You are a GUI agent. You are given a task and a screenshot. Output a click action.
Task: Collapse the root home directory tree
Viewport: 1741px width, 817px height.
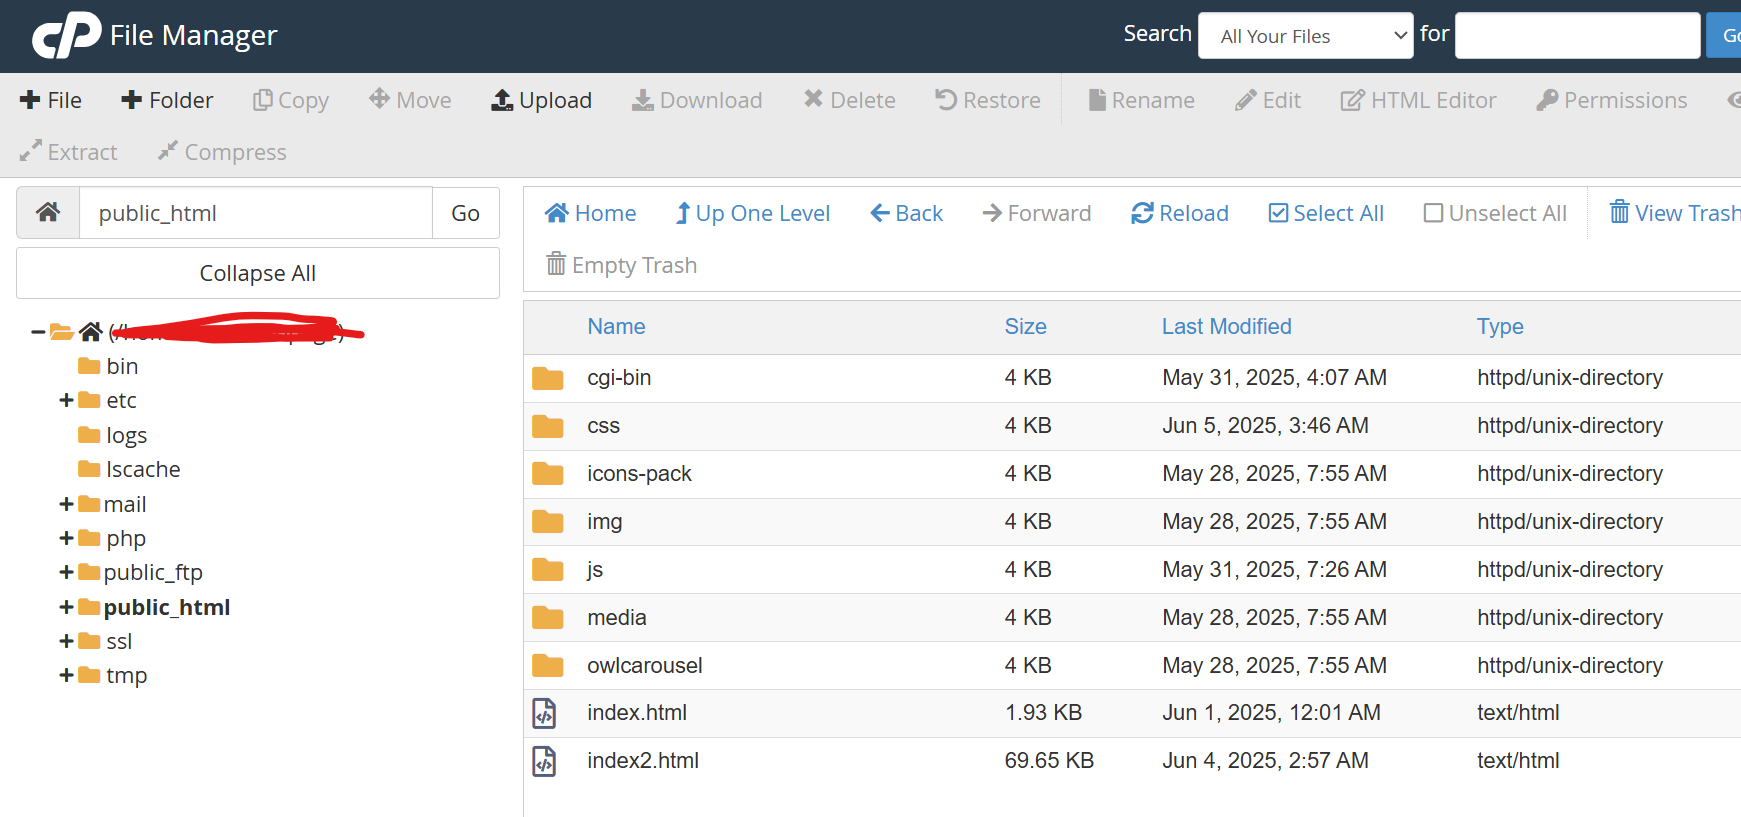38,331
